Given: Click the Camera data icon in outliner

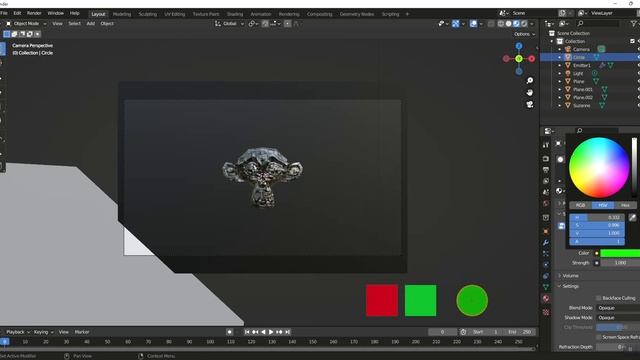Looking at the screenshot, I should coord(601,49).
